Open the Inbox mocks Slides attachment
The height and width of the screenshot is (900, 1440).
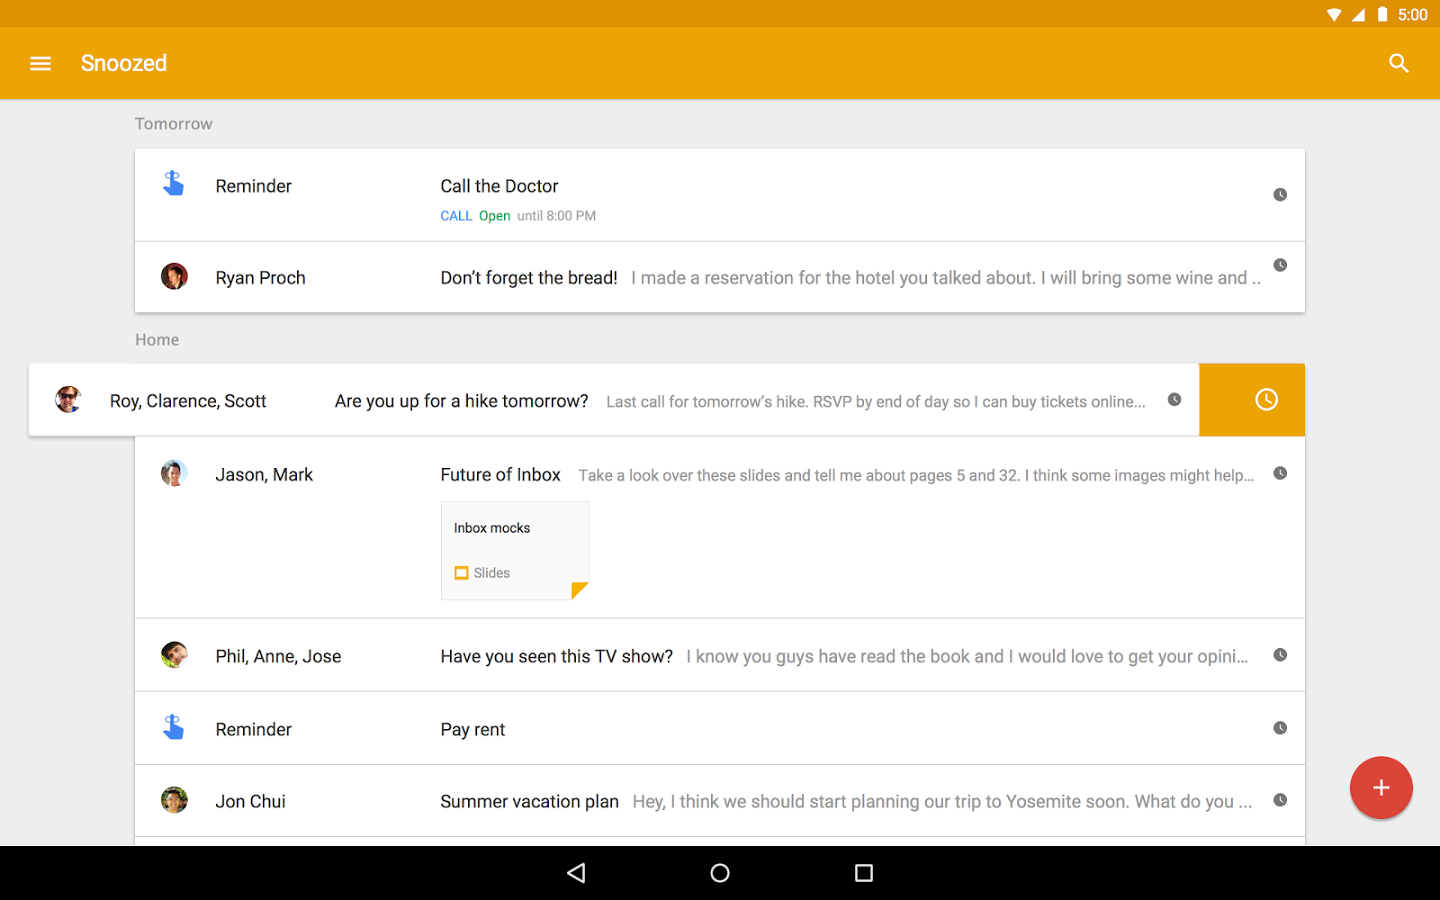514,550
